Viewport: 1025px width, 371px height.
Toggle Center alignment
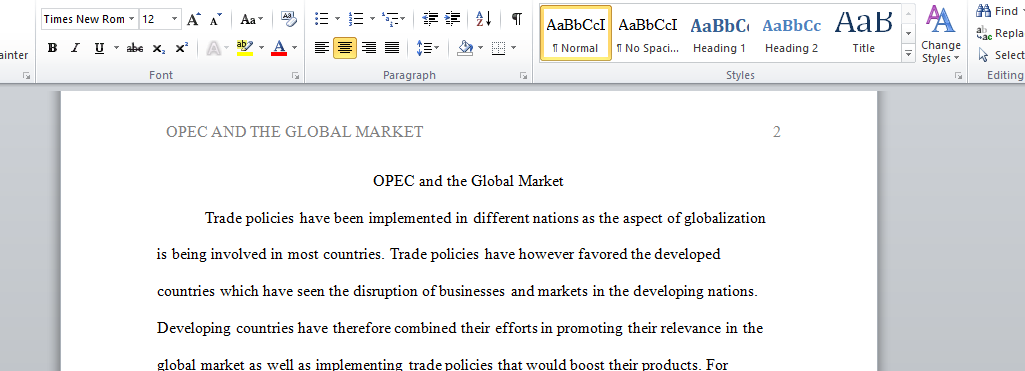point(345,48)
